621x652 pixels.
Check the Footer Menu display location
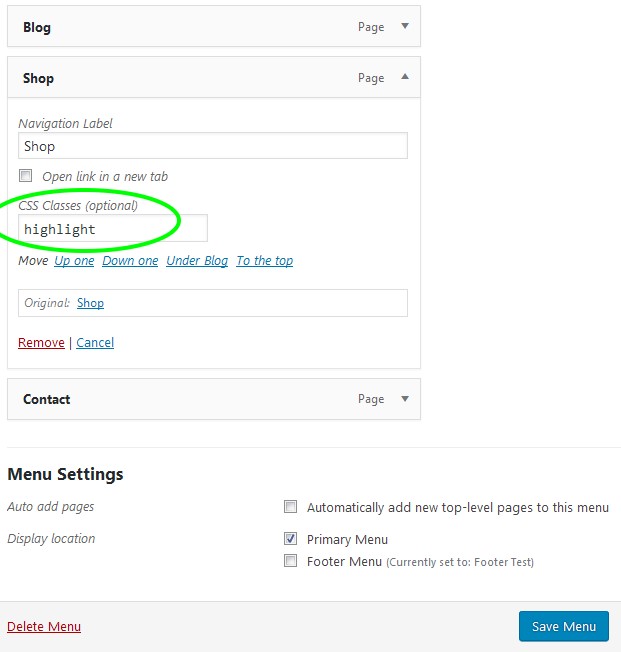click(x=290, y=561)
